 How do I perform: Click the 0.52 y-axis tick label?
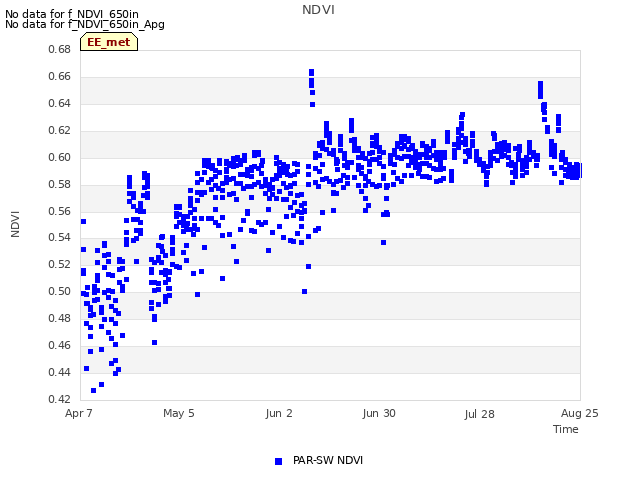(x=59, y=264)
